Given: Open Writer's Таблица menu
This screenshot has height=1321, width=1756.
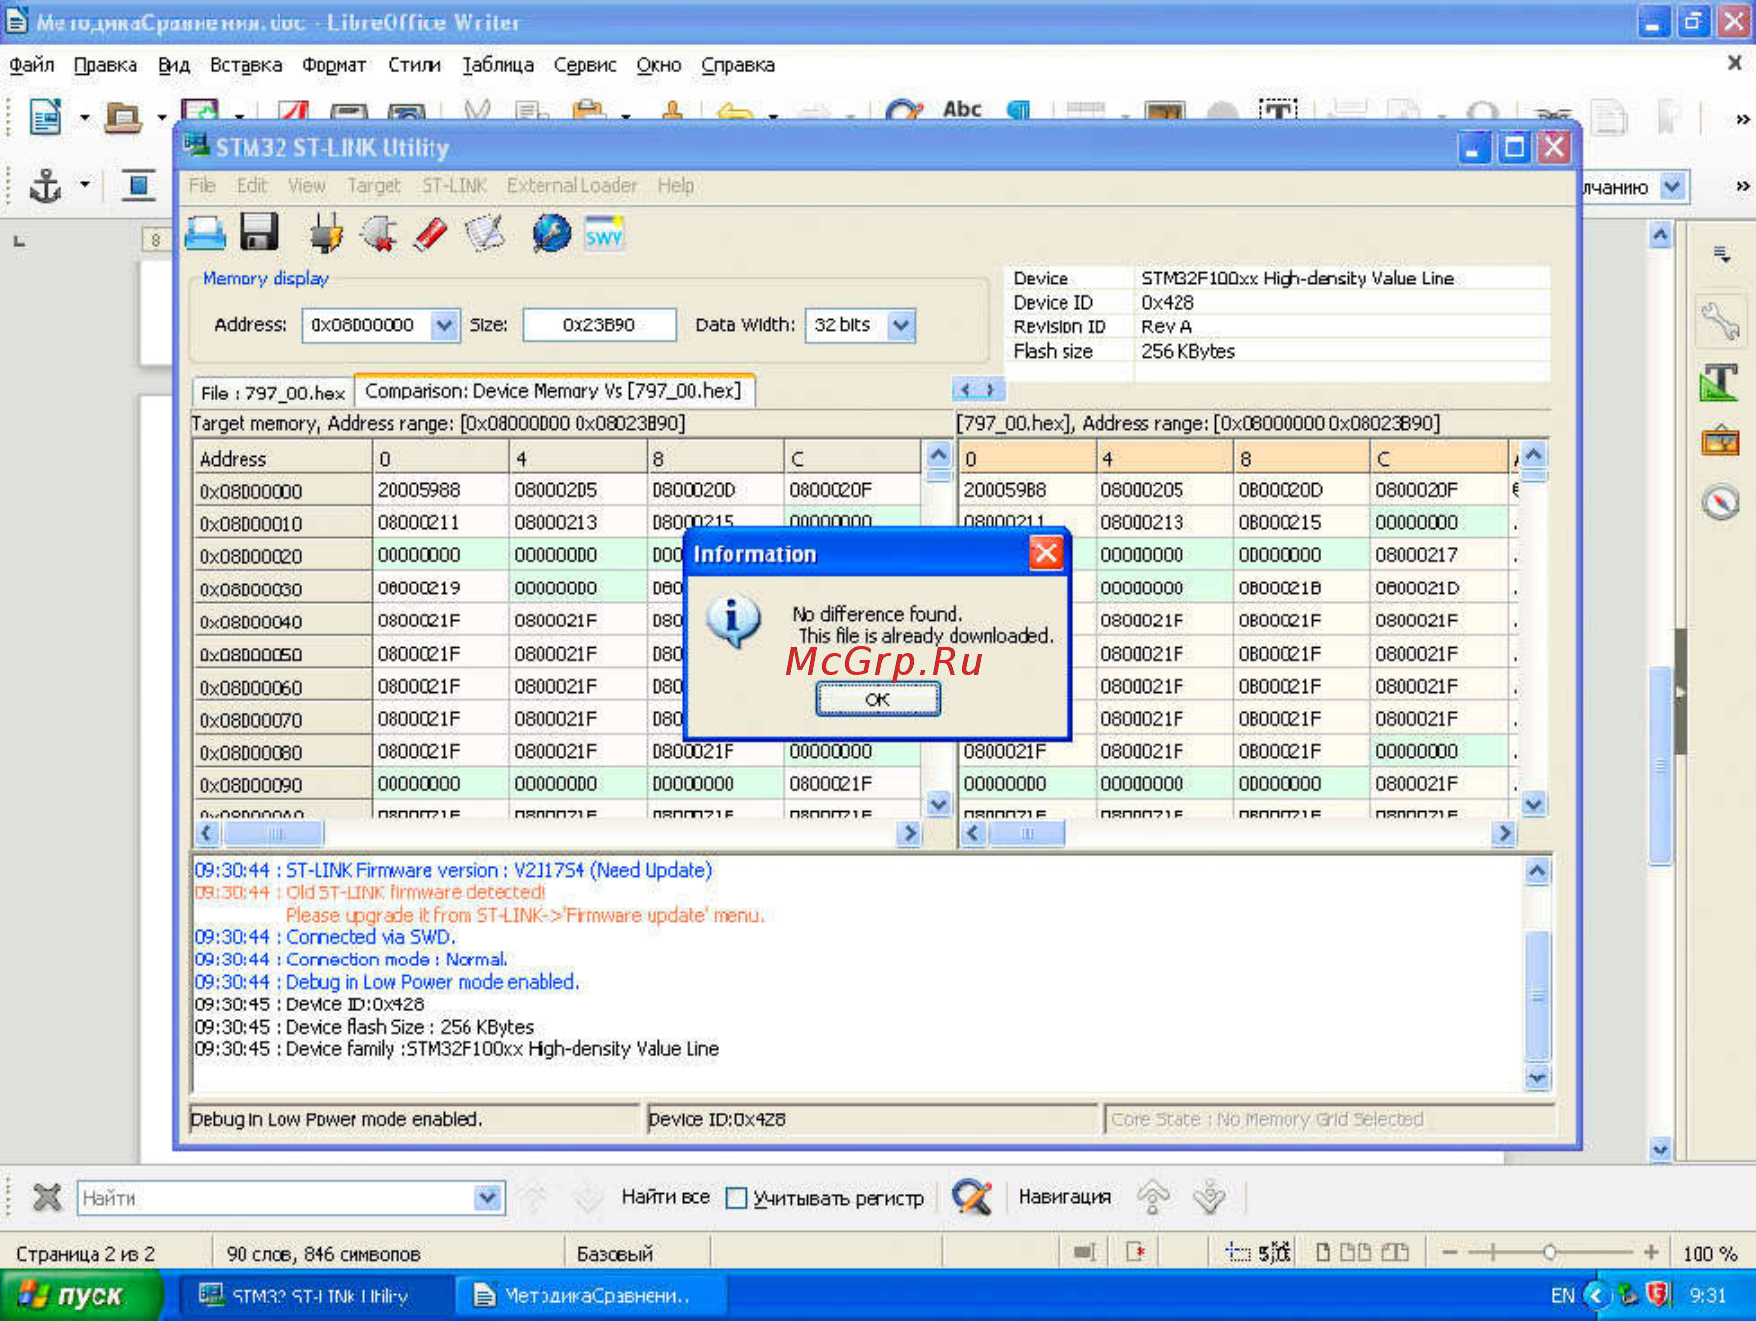Looking at the screenshot, I should click(497, 65).
